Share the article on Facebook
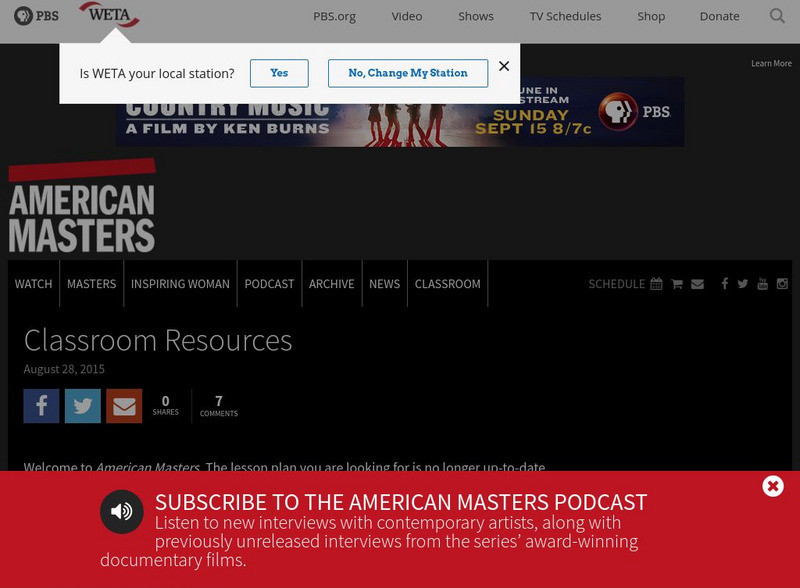The width and height of the screenshot is (800, 588). [x=41, y=406]
